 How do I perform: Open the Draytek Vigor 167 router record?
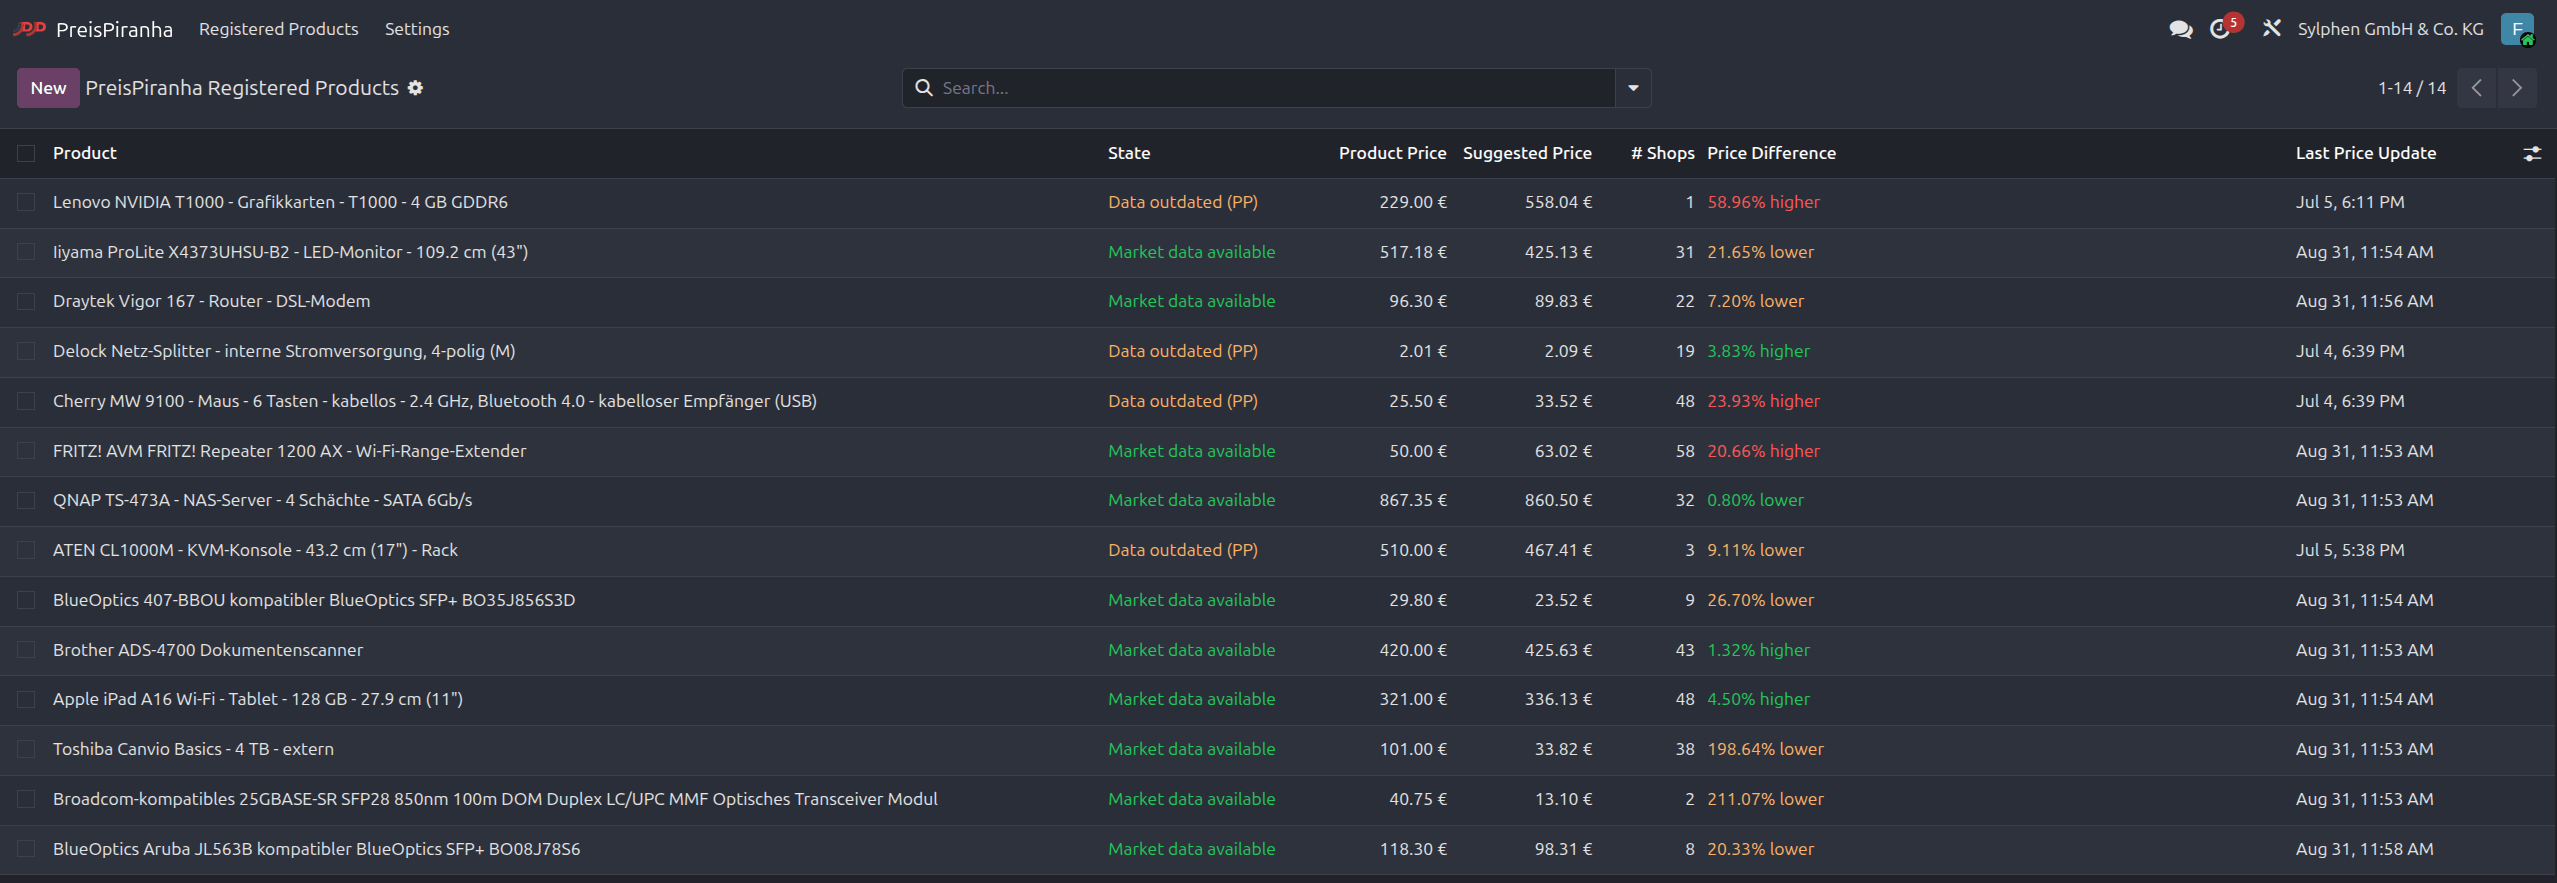point(211,301)
